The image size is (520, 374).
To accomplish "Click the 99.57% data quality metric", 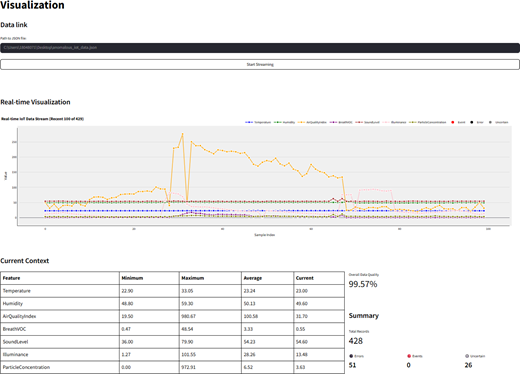I will (x=363, y=284).
